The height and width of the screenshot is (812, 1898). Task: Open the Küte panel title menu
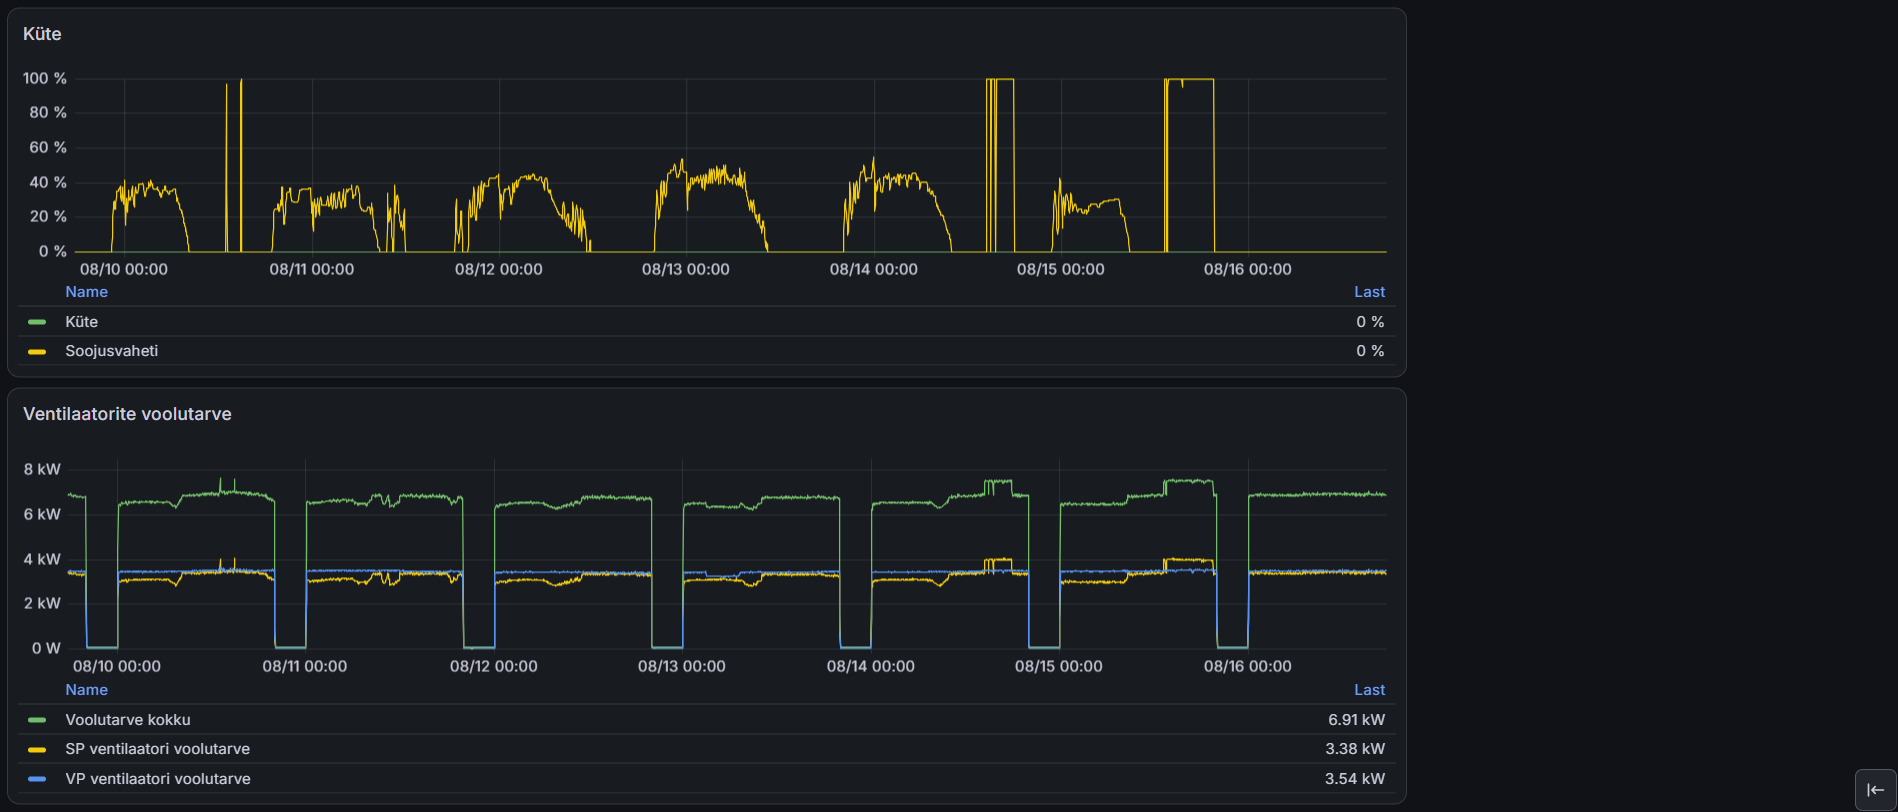tap(42, 34)
